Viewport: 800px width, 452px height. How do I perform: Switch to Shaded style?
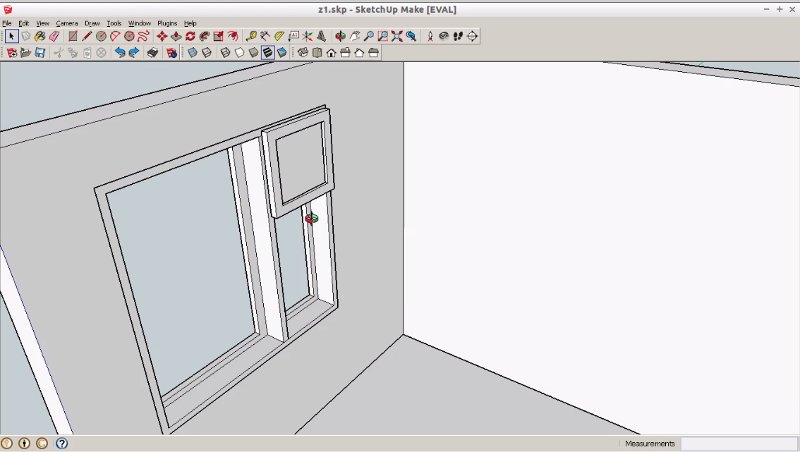pyautogui.click(x=254, y=53)
